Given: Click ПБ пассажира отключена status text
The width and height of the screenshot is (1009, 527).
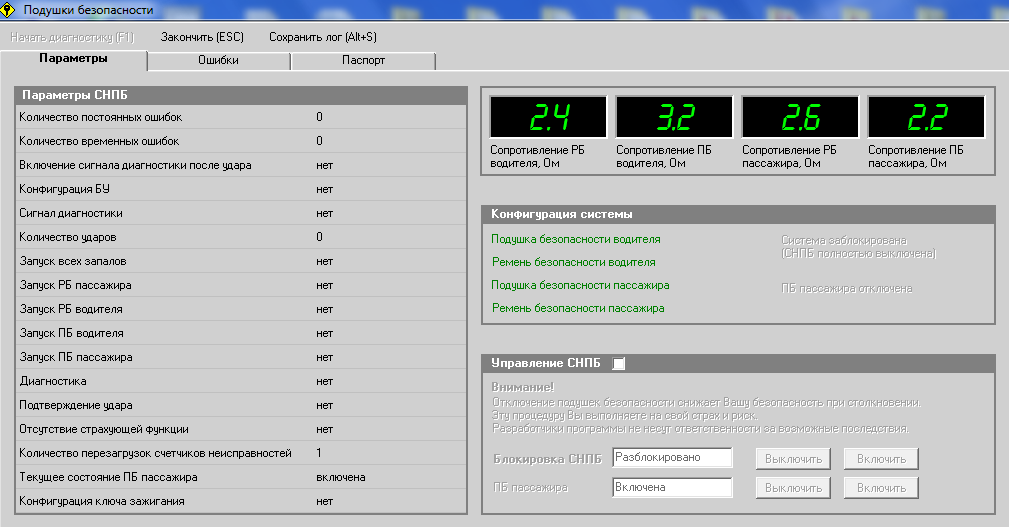Looking at the screenshot, I should pos(847,289).
